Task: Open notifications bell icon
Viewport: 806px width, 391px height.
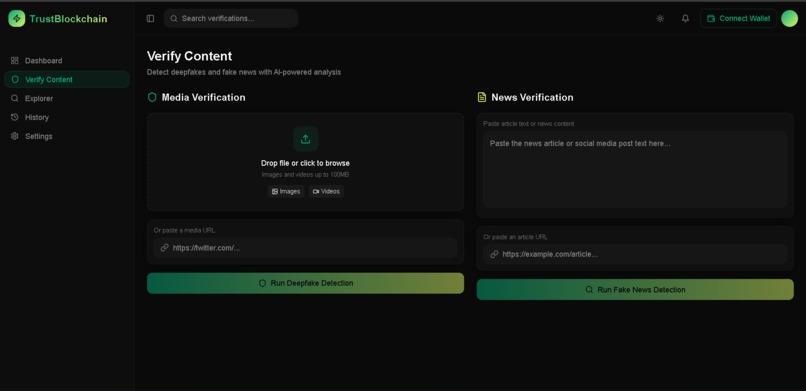Action: tap(685, 18)
